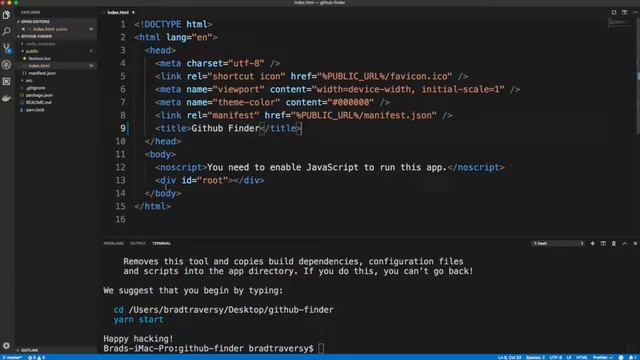Click the "root" id value text
Screen dimensions: 640x360
(x=213, y=180)
